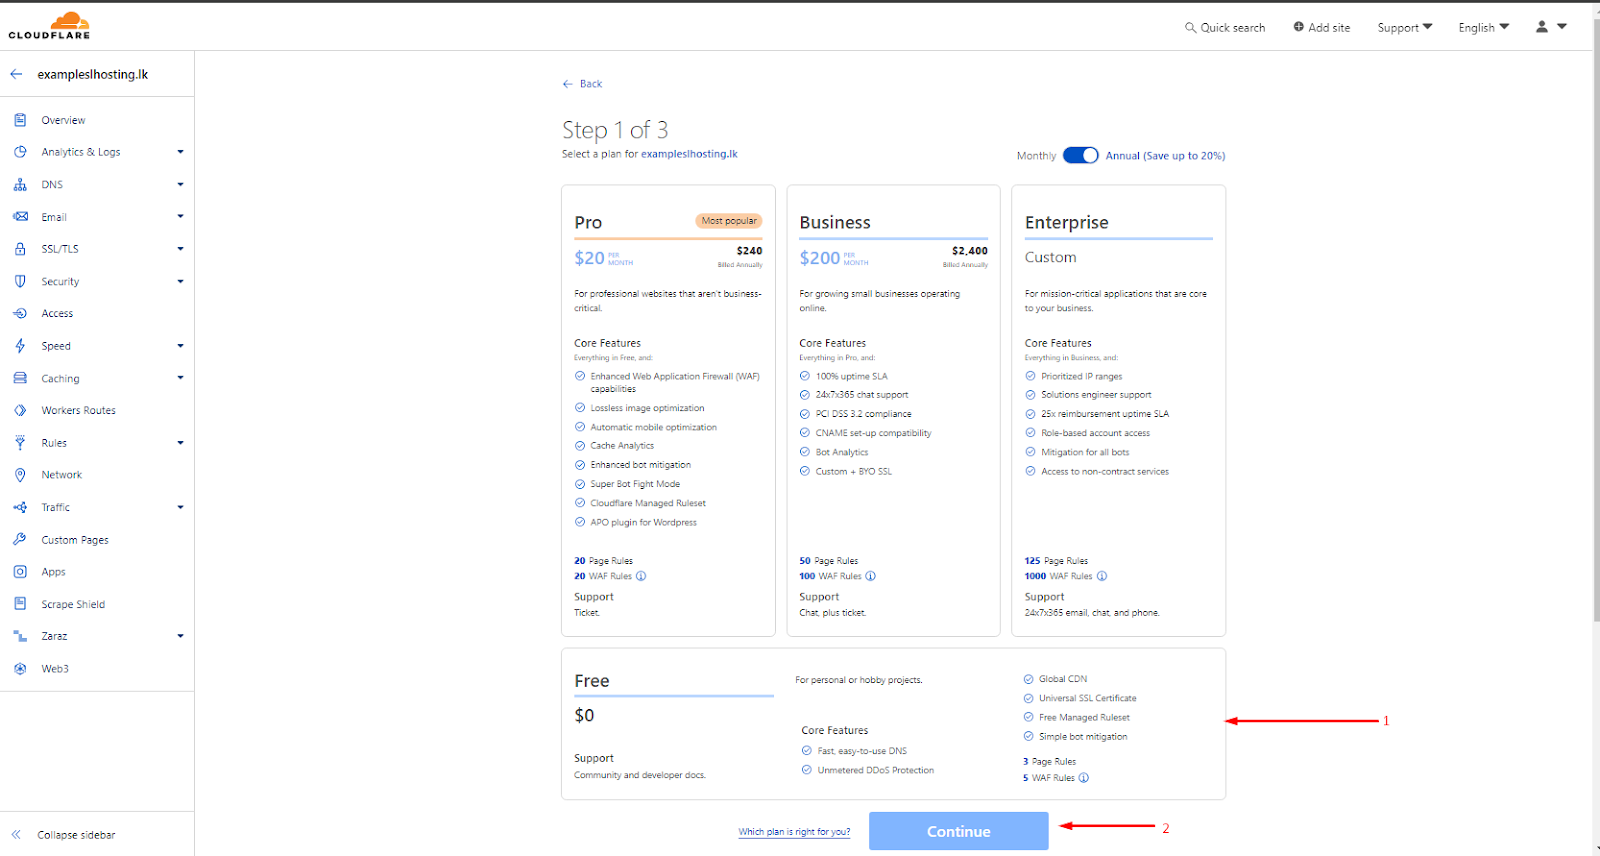Click the Network location pin icon

(20, 475)
